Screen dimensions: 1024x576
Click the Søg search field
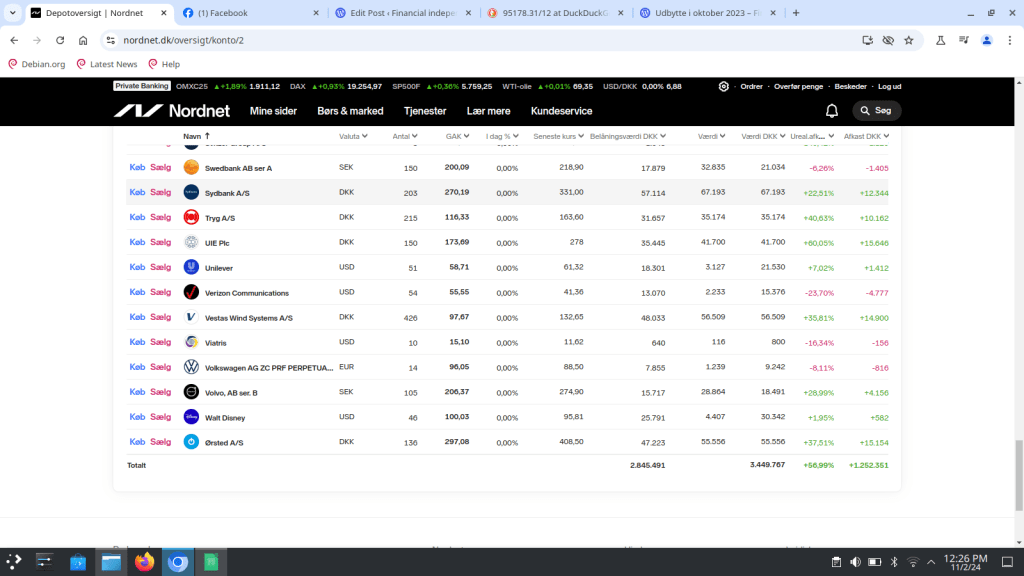tap(877, 111)
